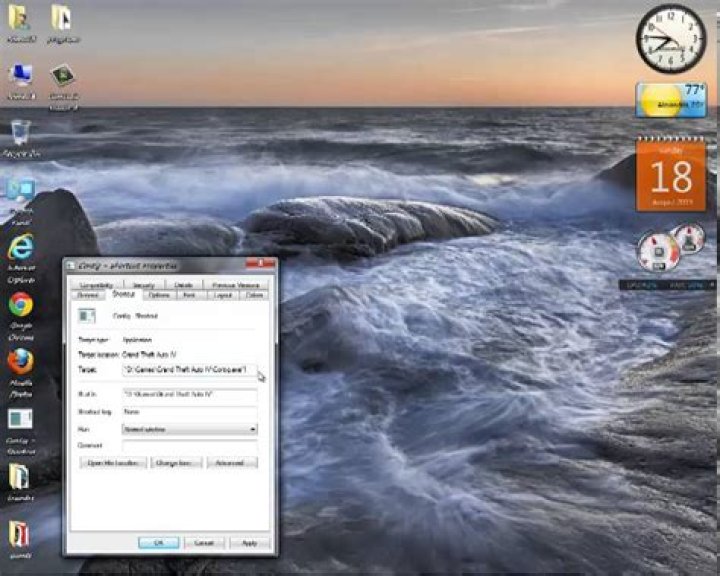Open the Internet Explorer desktop icon
Screen dimensions: 720x576
point(20,248)
